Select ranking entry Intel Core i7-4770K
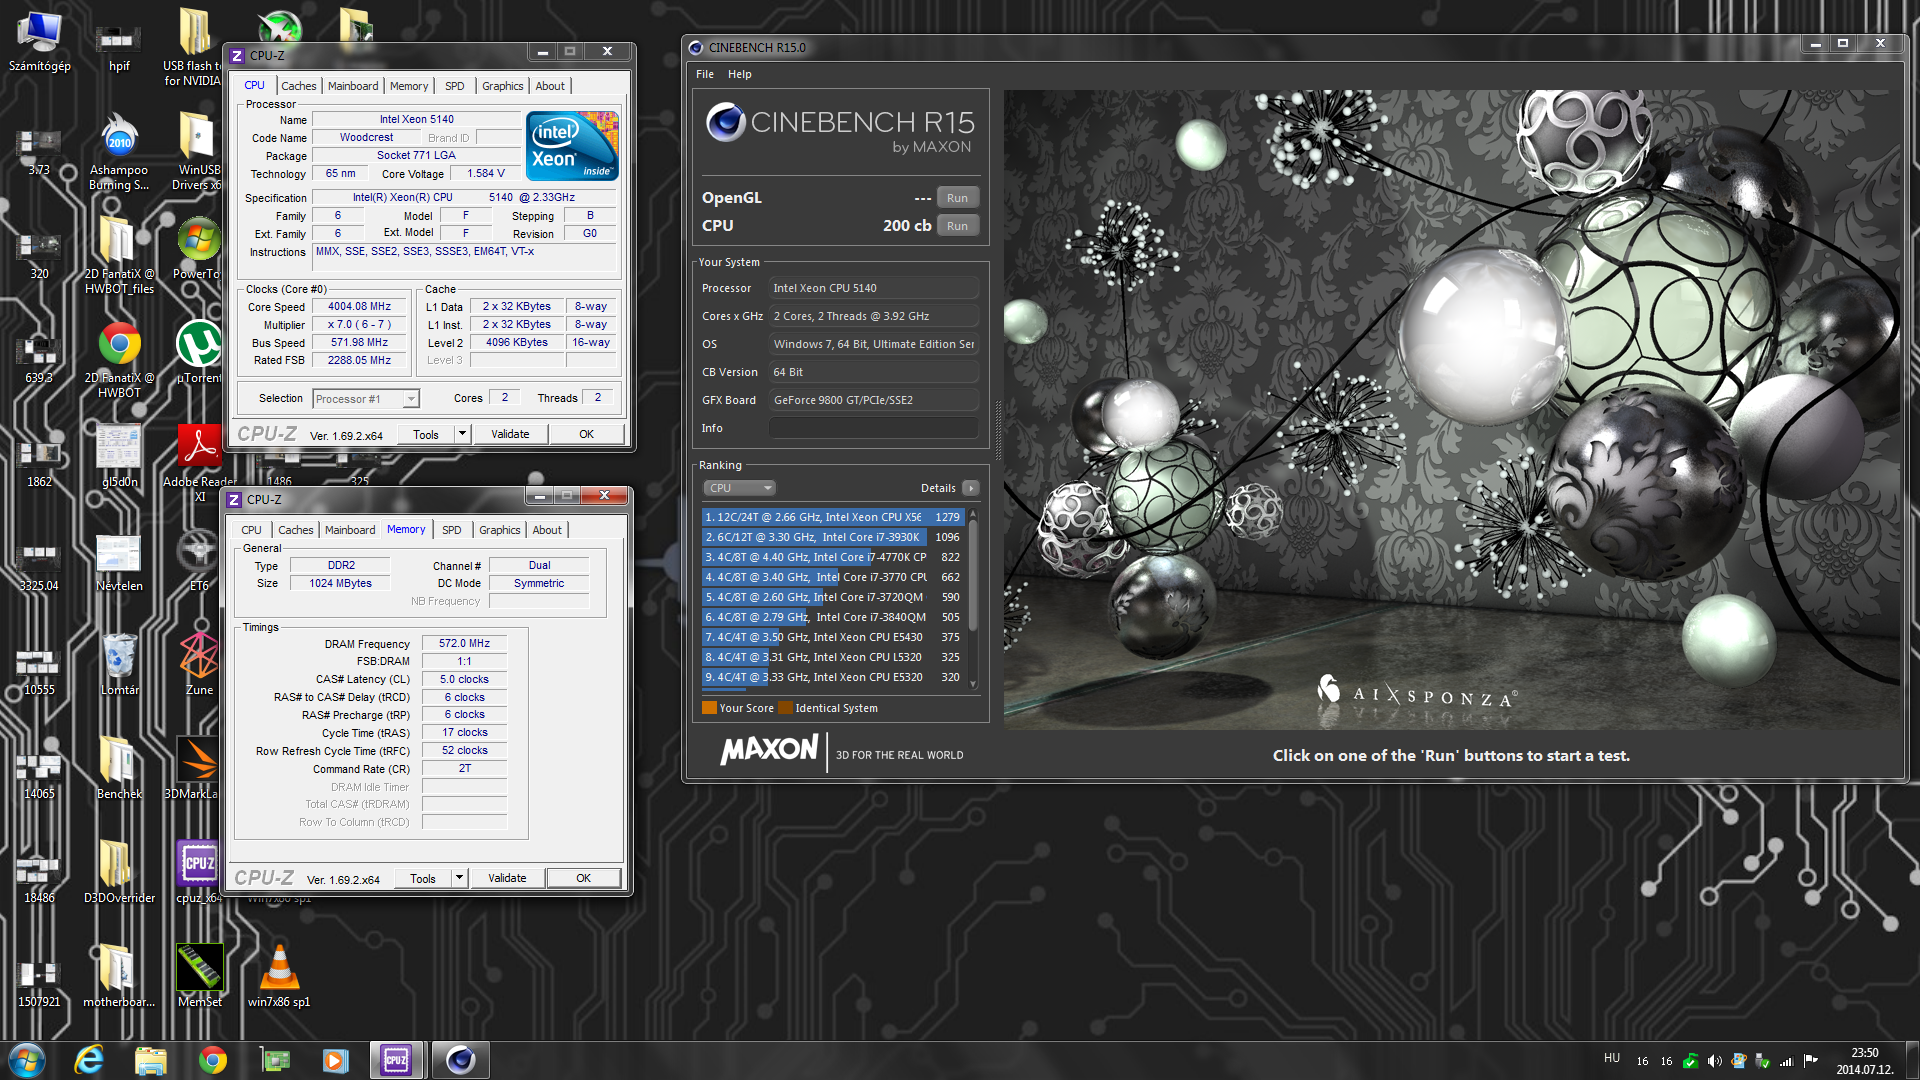 pos(833,557)
